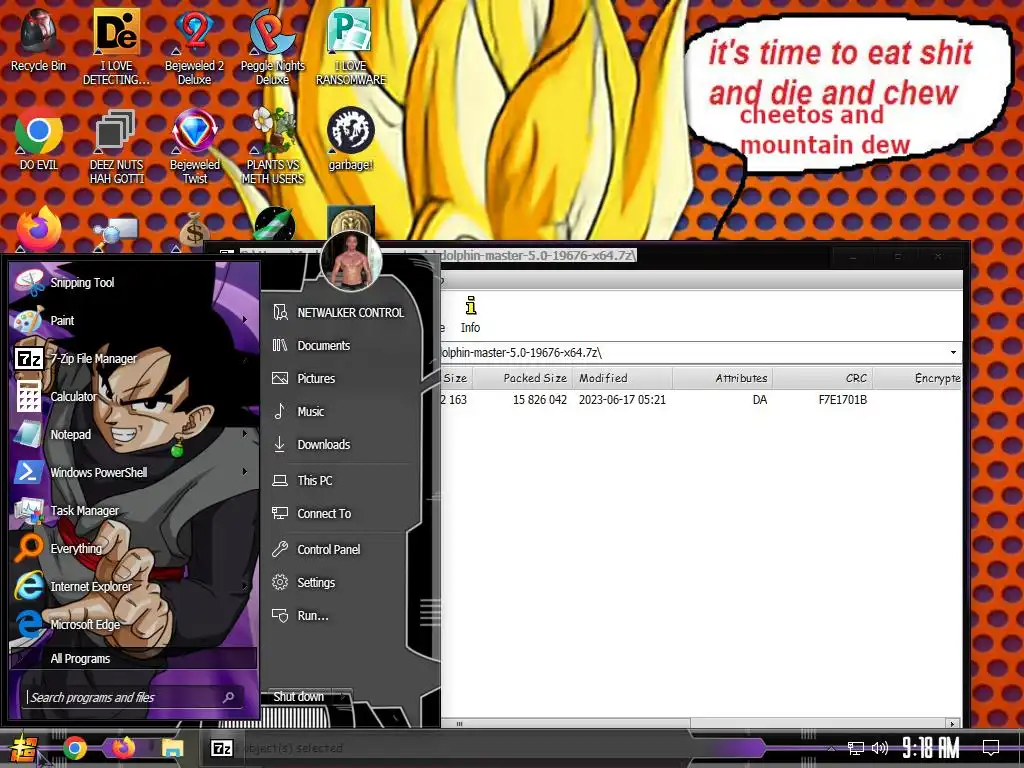Open the NETWALKER CONTROL user folder

[338, 313]
